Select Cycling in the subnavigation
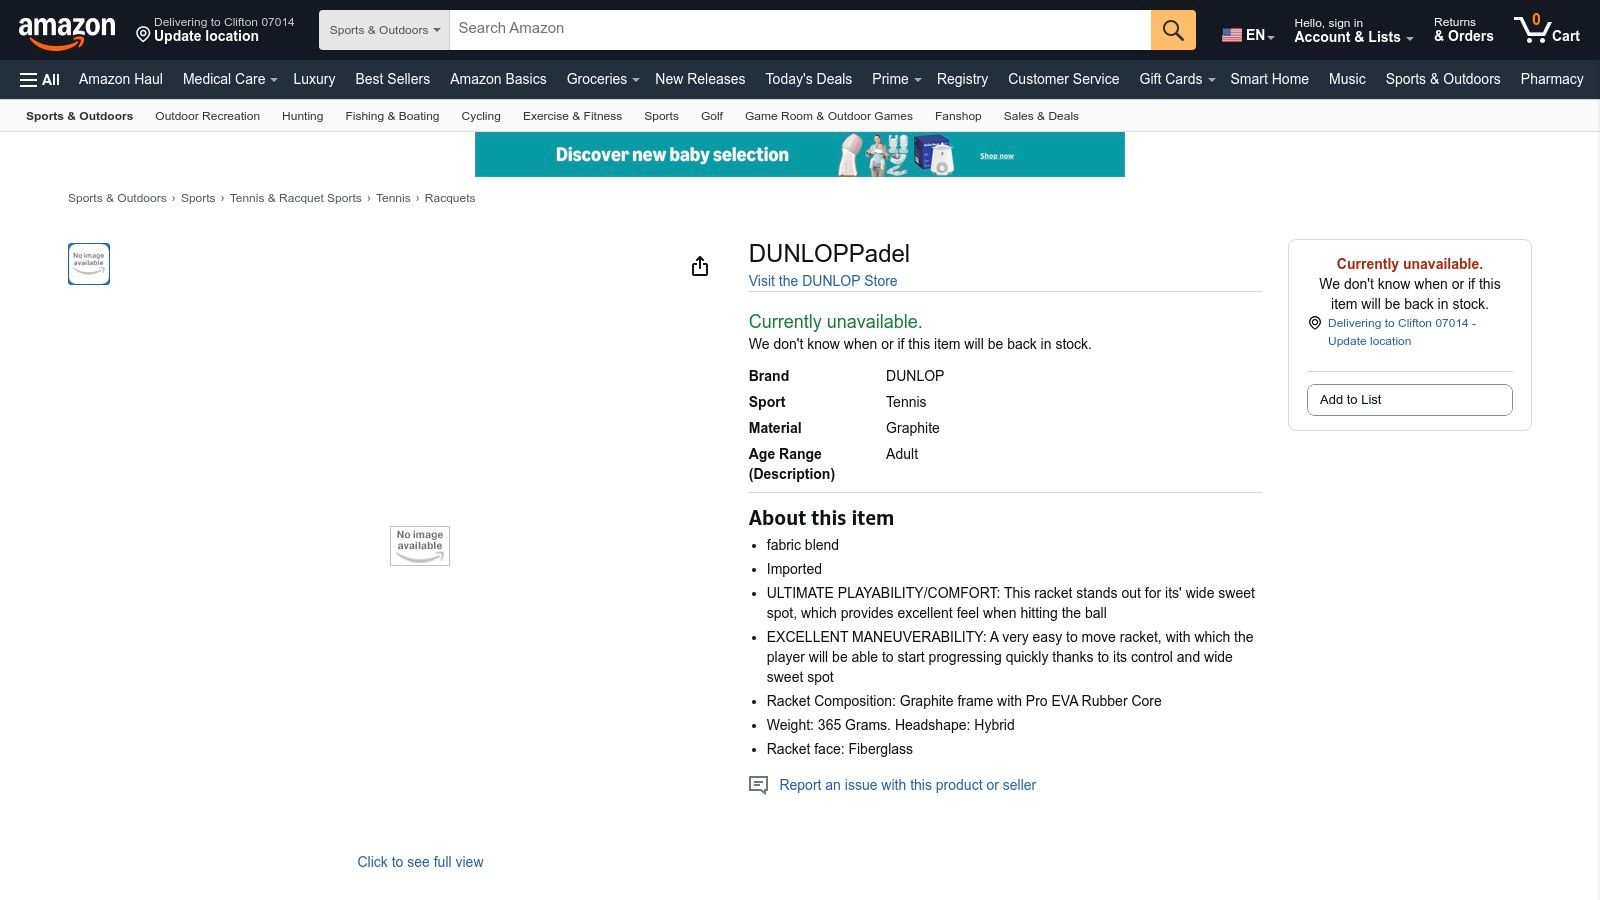Viewport: 1600px width, 900px height. pyautogui.click(x=481, y=116)
